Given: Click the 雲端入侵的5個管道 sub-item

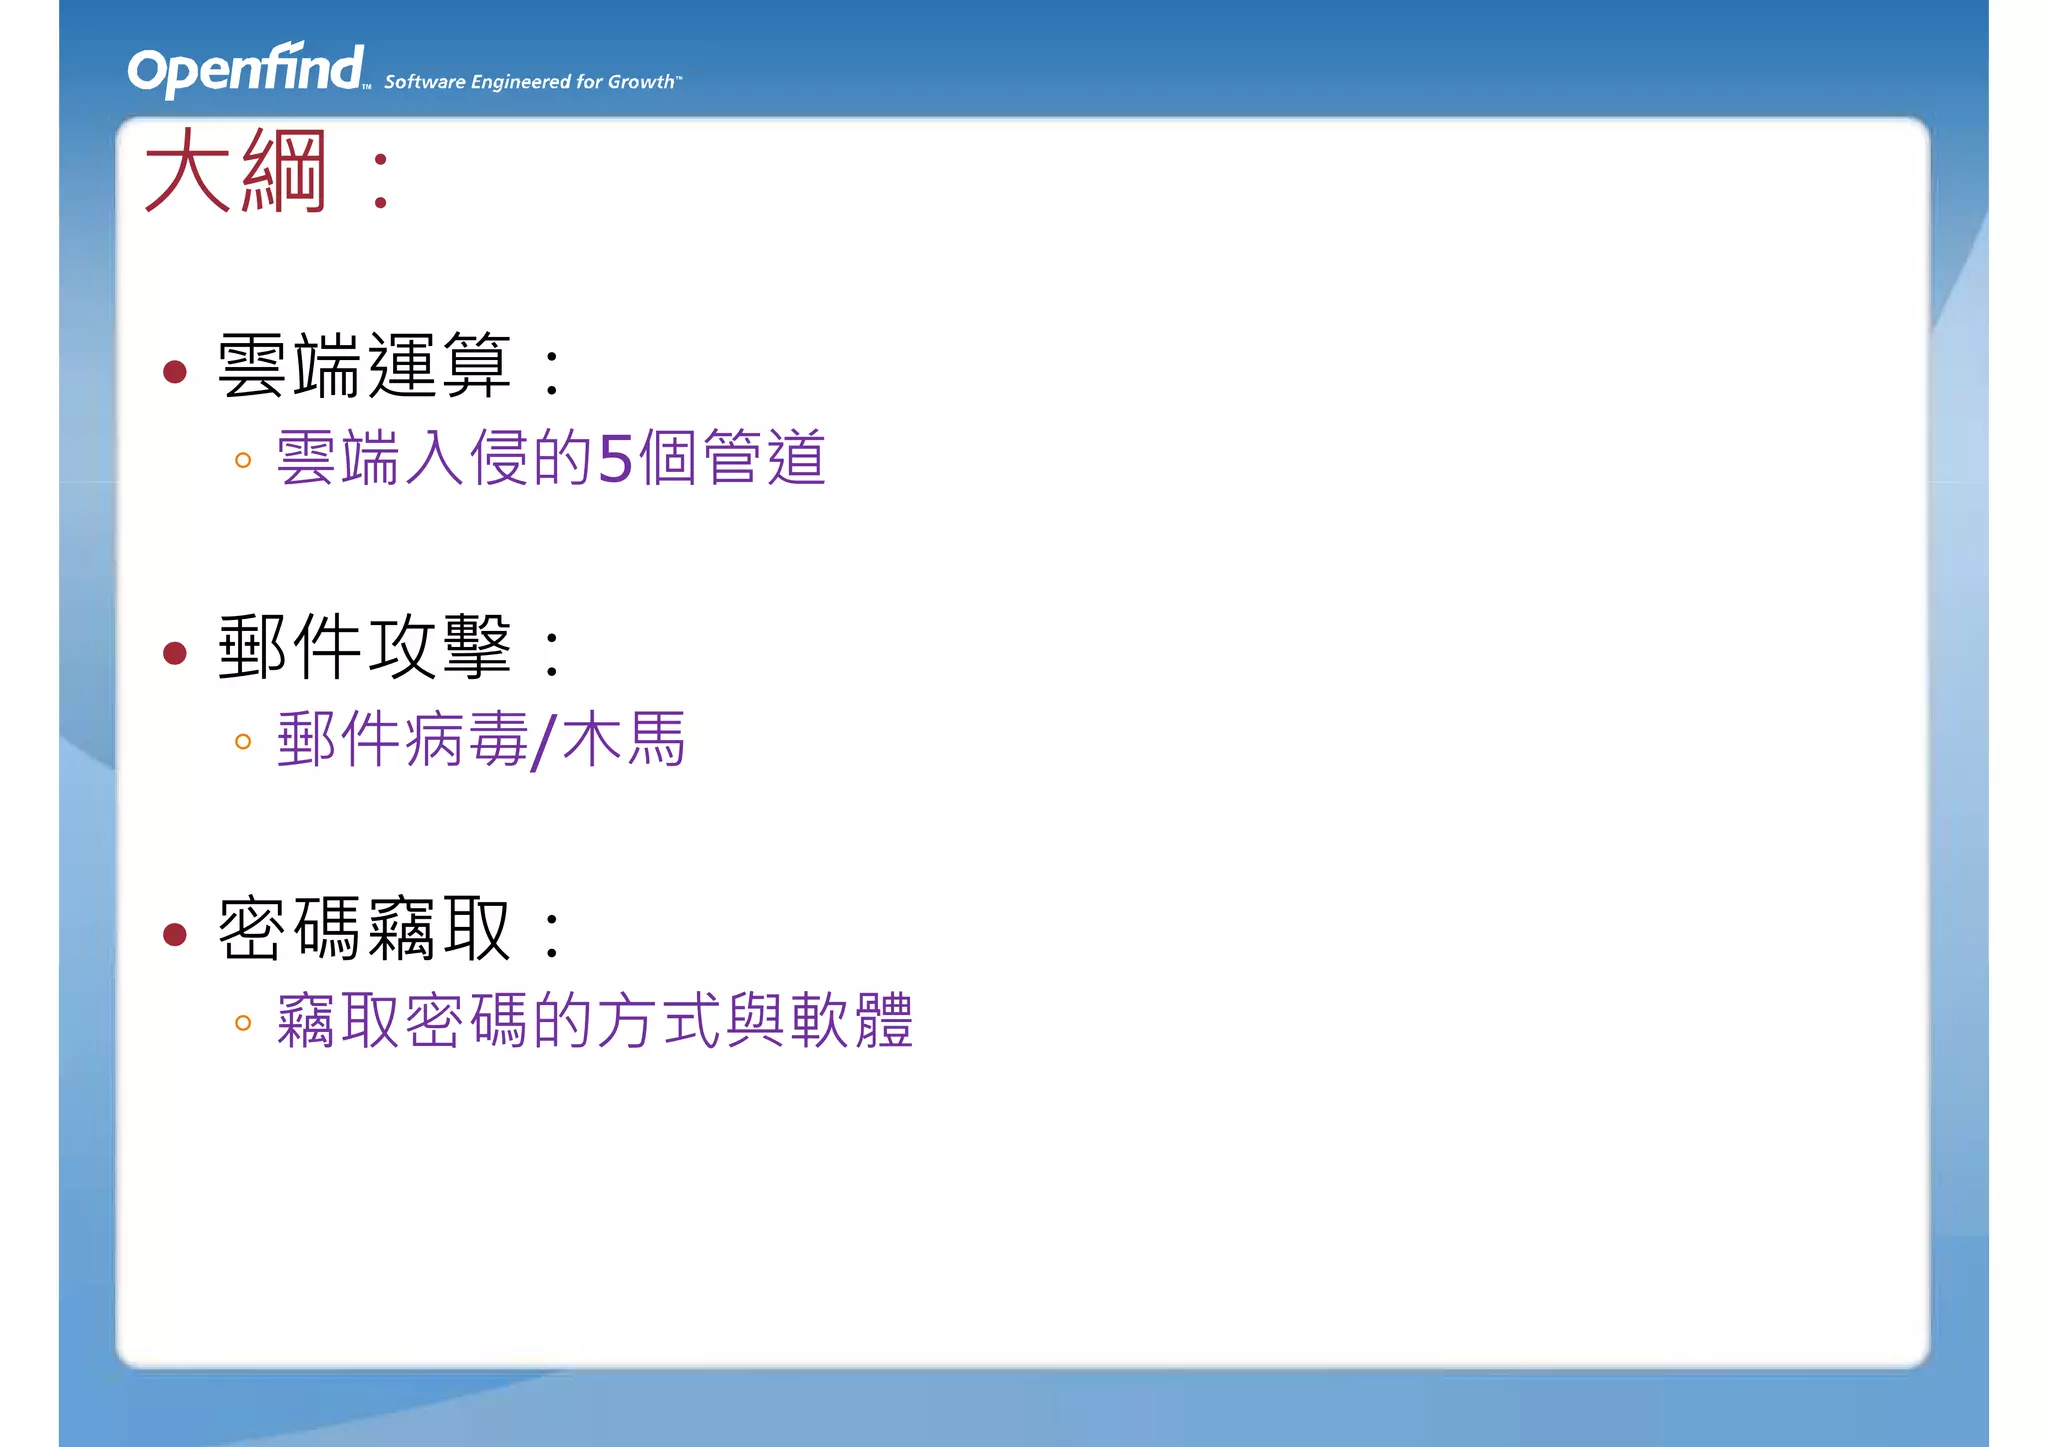Looking at the screenshot, I should 550,458.
